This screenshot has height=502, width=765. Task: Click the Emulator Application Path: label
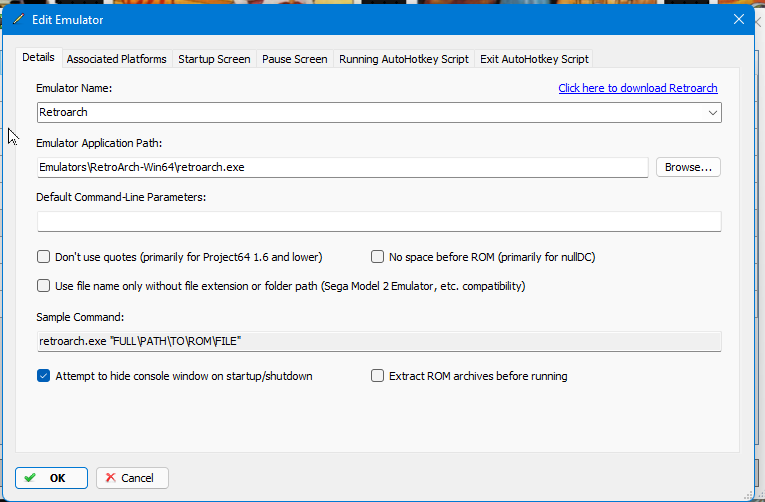pos(99,143)
